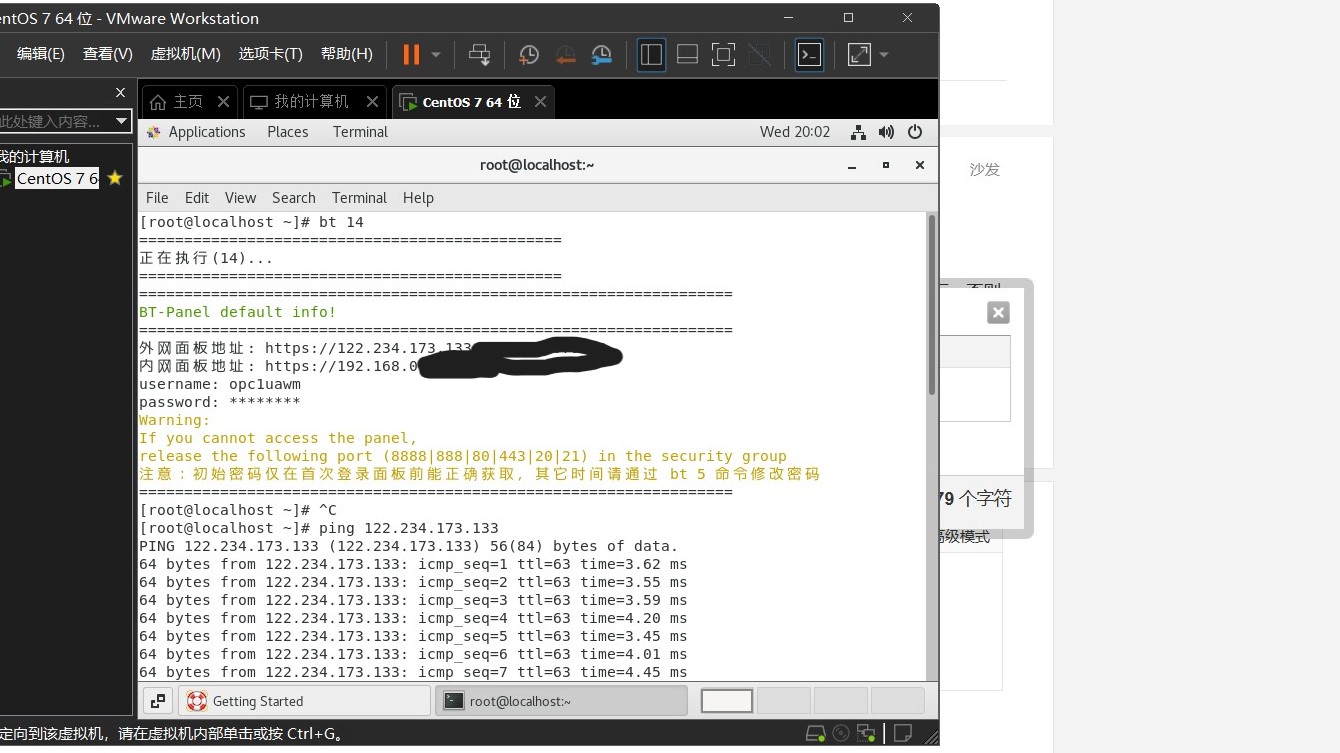The height and width of the screenshot is (753, 1340).
Task: Switch to the Getting Started taskbar window
Action: tap(304, 701)
